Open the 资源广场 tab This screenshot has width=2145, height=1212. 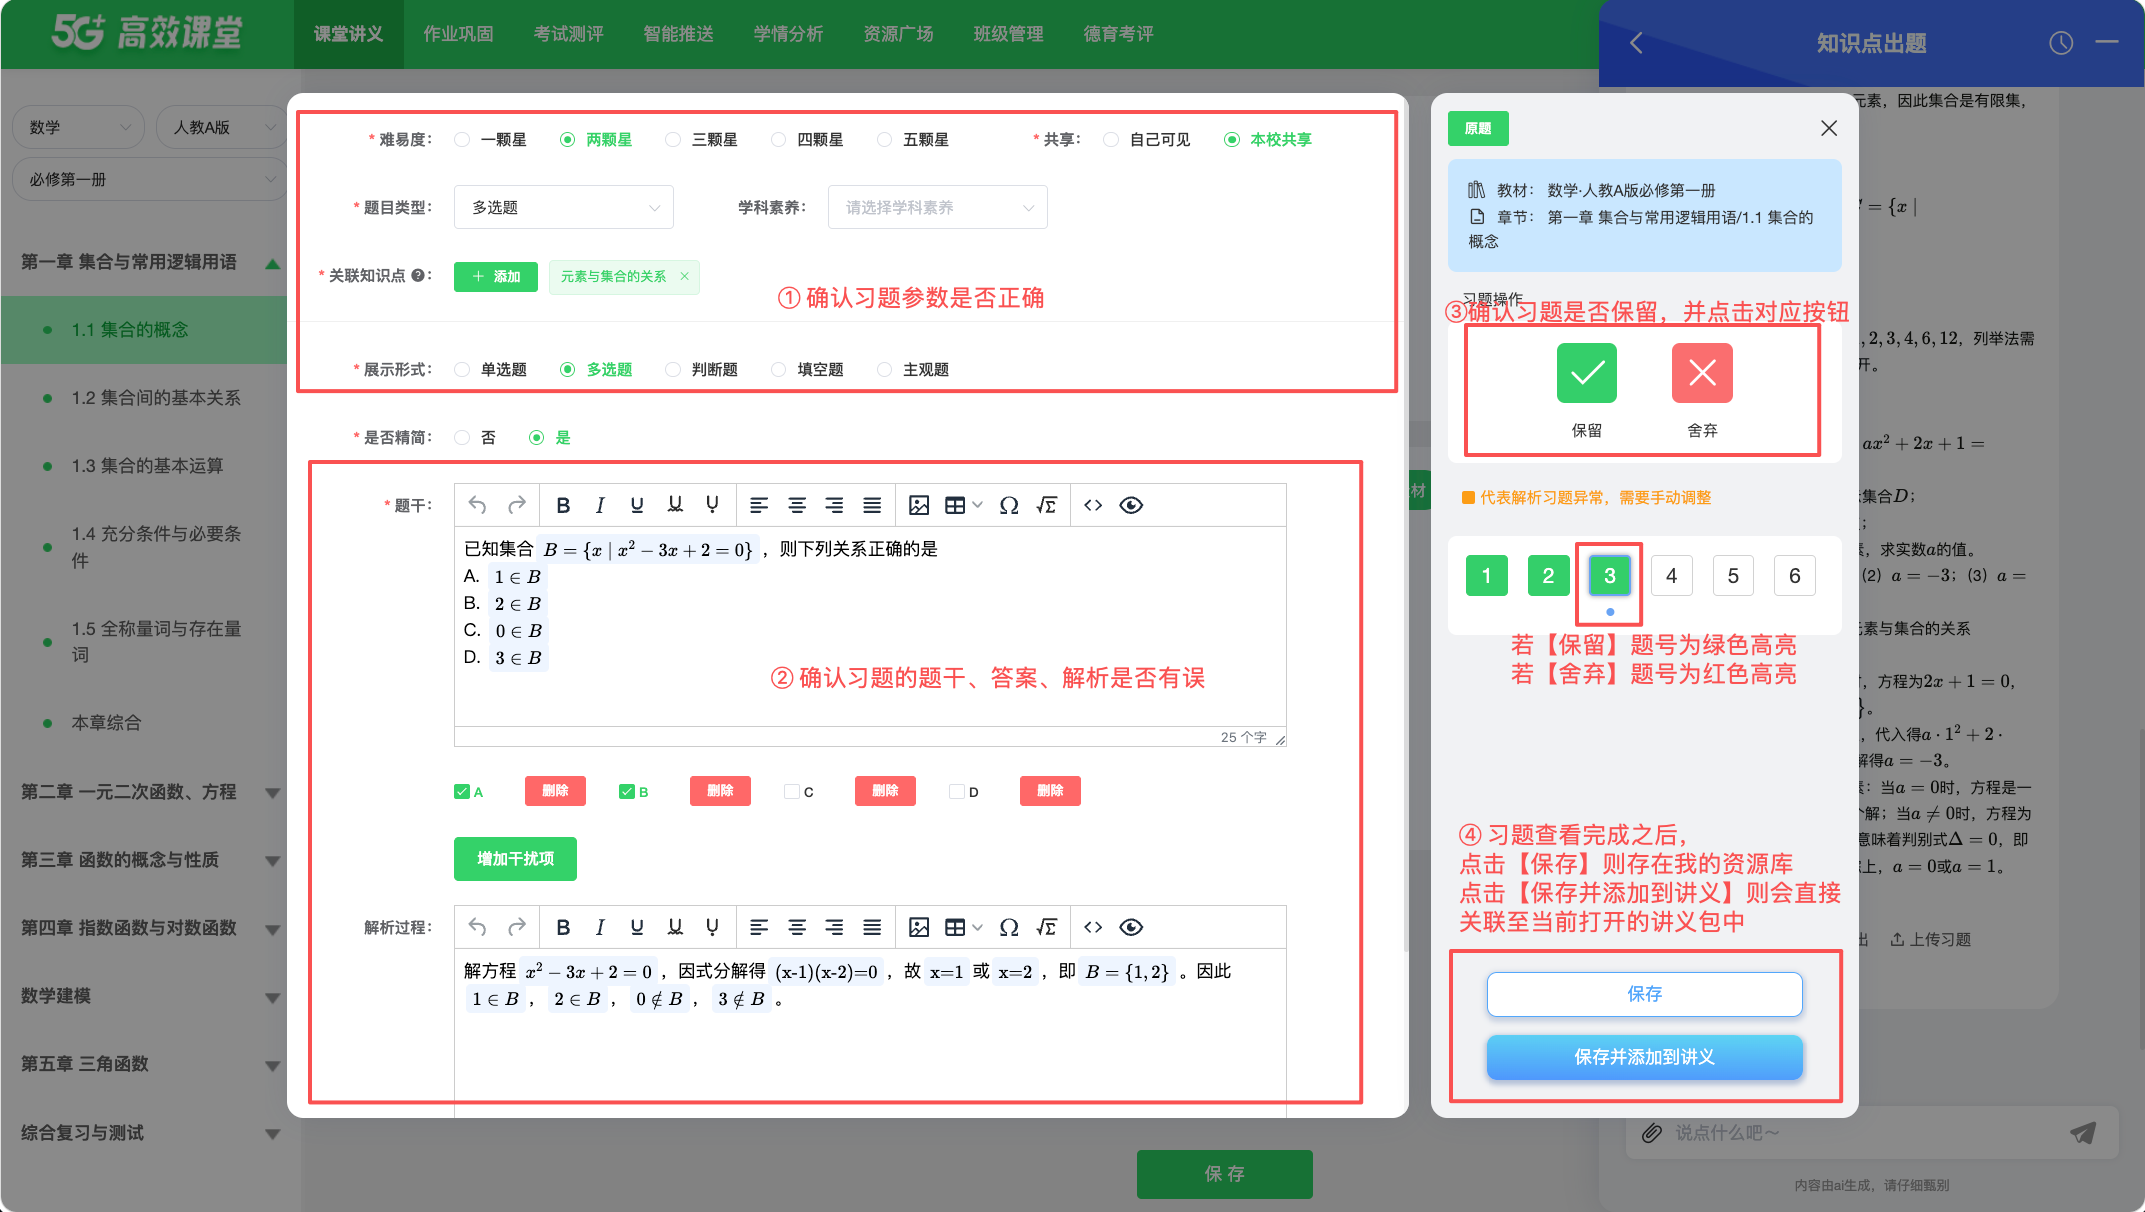pyautogui.click(x=898, y=34)
